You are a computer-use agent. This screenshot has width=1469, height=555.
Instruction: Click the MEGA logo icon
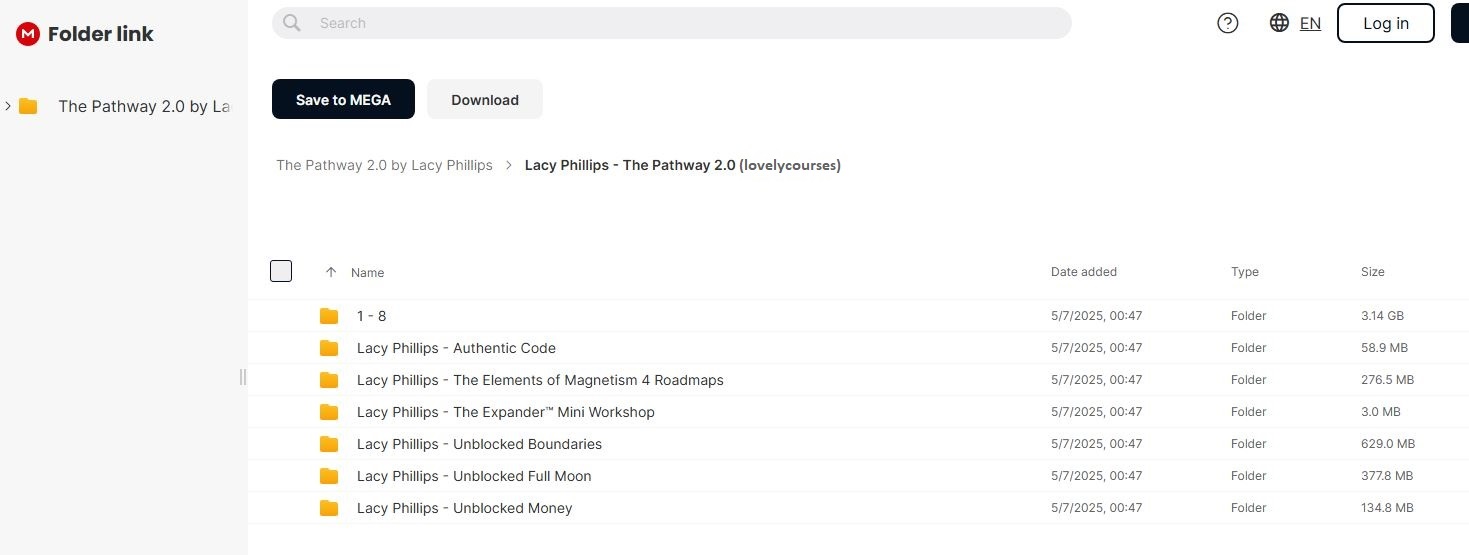(x=28, y=34)
